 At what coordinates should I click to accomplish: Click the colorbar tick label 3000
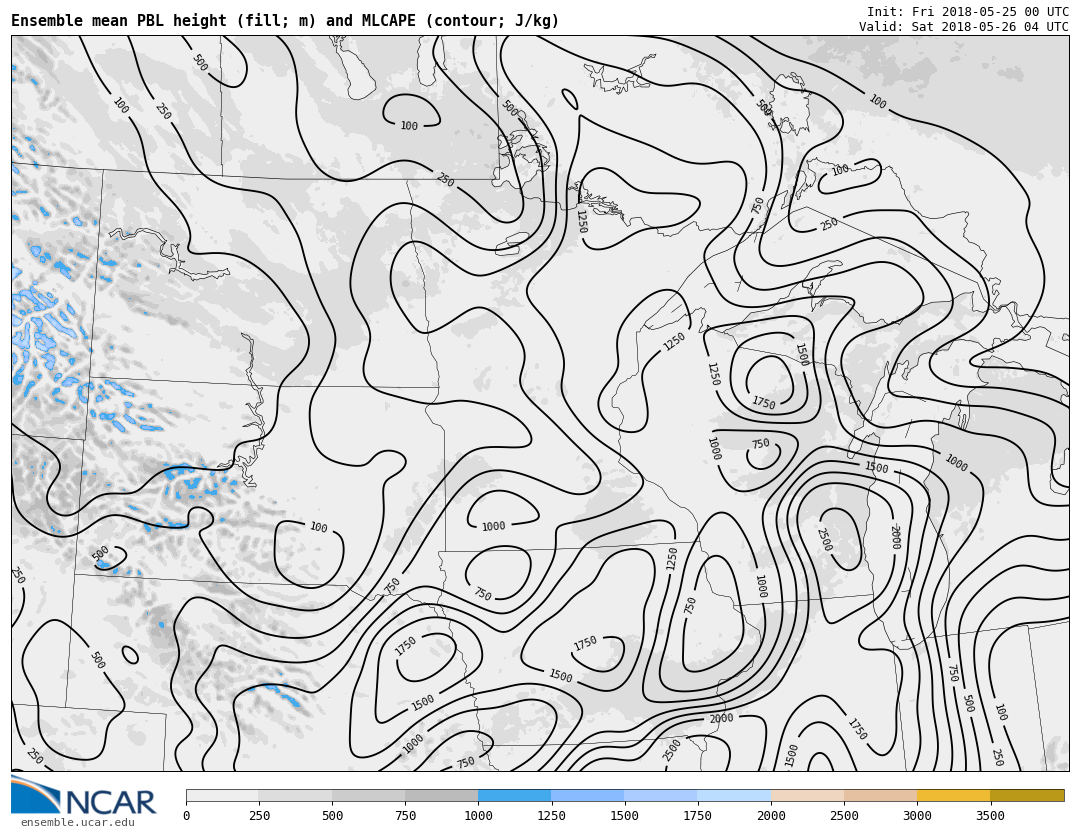917,816
